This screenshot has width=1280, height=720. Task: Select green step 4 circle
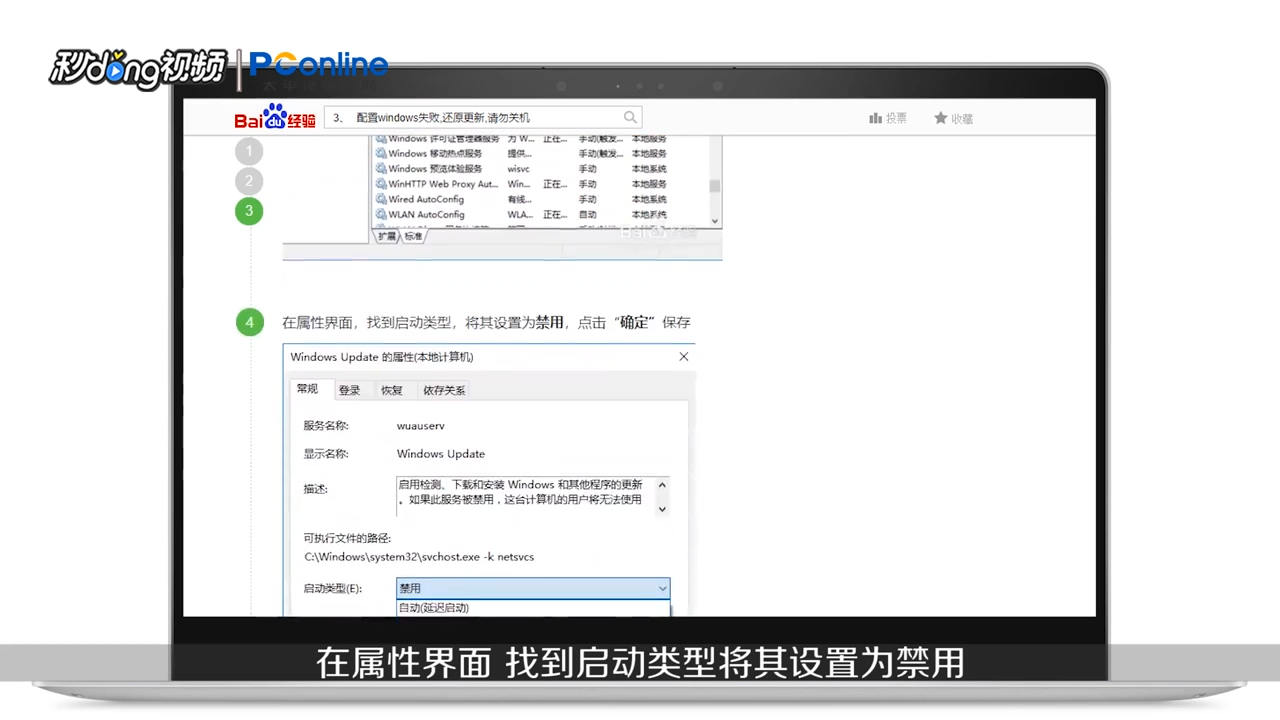pos(250,322)
